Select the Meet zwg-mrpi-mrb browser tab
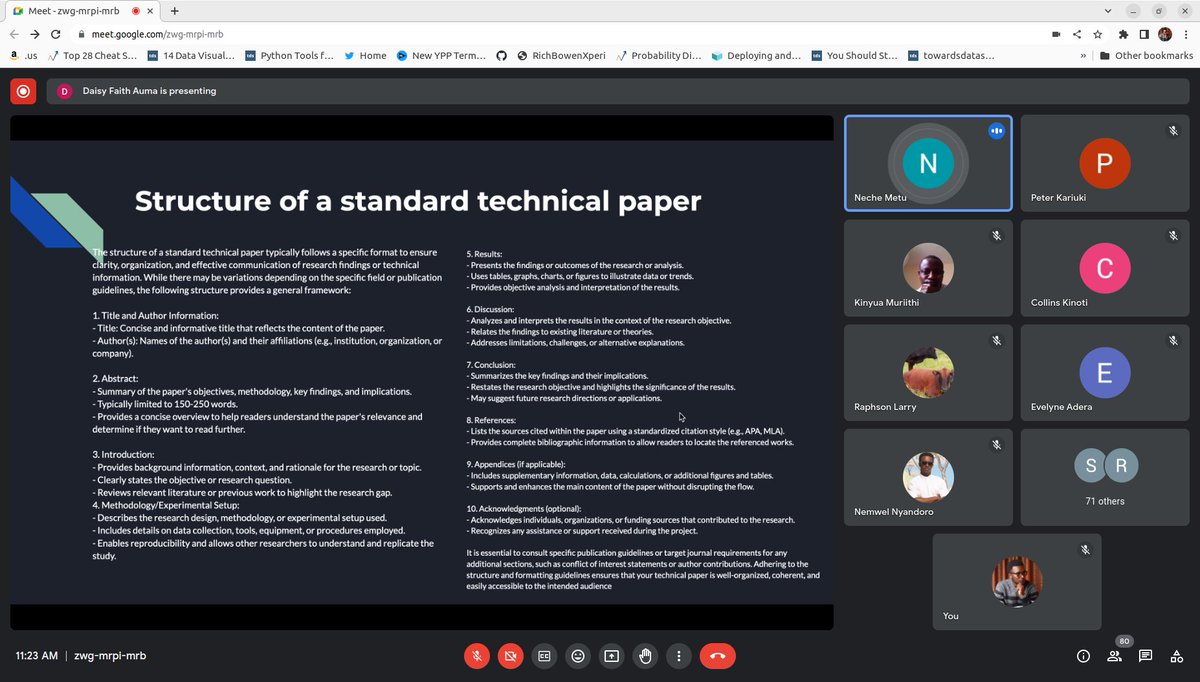Viewport: 1200px width, 682px height. coord(70,10)
